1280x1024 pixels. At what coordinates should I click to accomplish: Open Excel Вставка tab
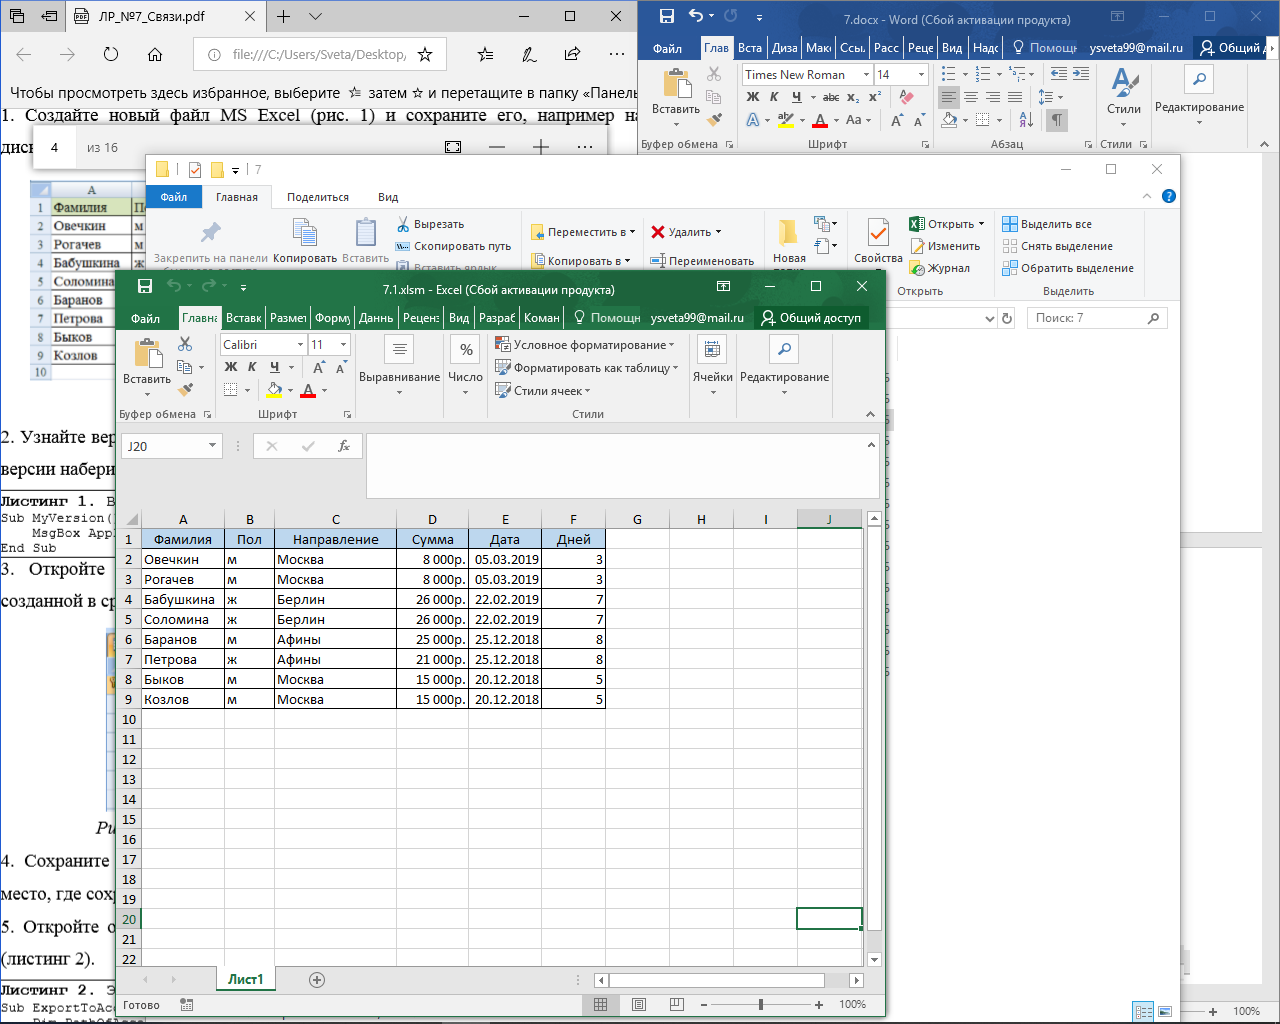click(243, 318)
